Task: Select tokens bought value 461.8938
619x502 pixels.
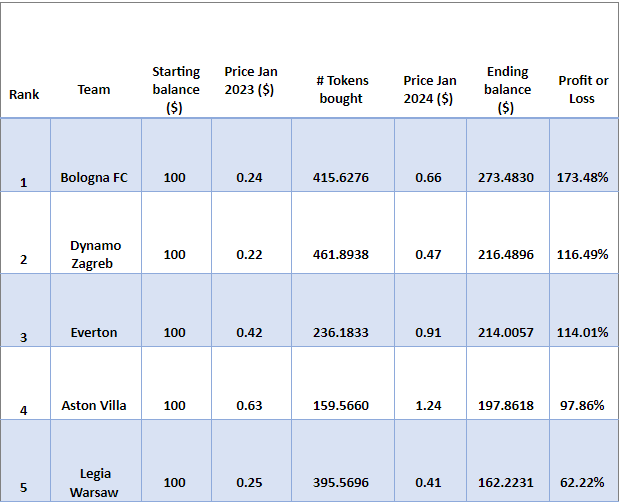Action: pos(341,255)
